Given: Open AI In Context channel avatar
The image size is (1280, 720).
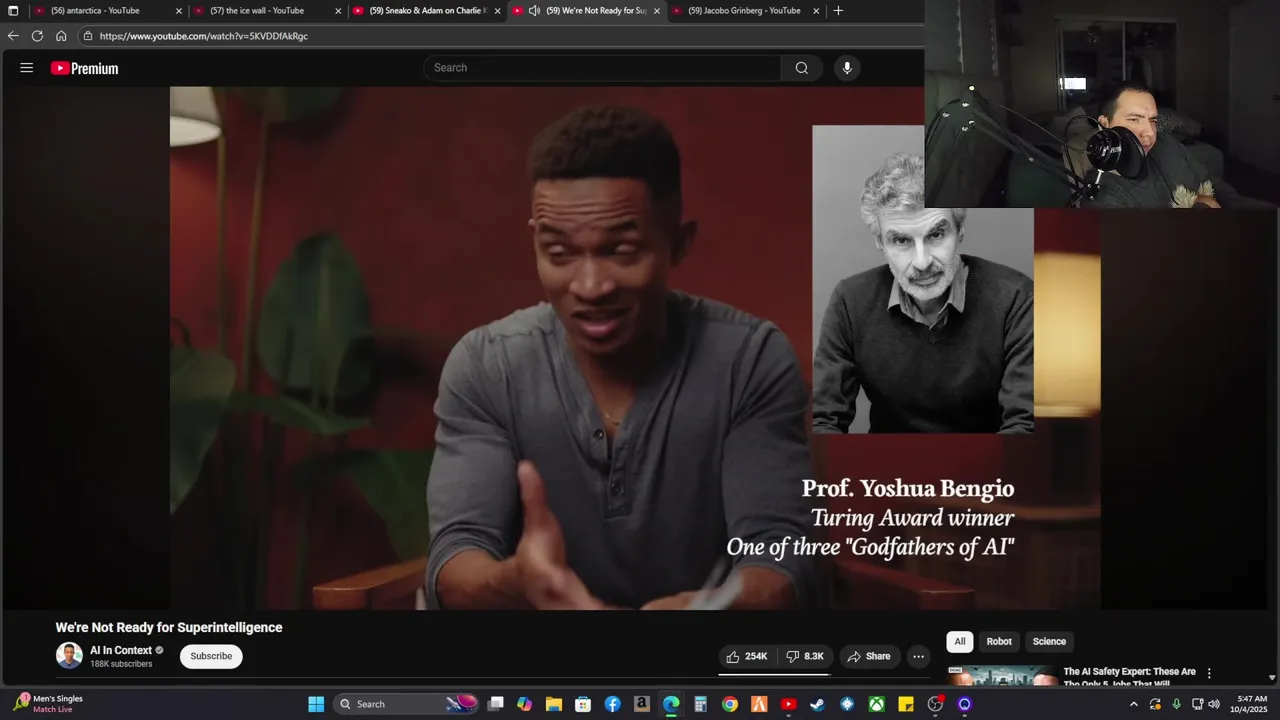Looking at the screenshot, I should 69,656.
